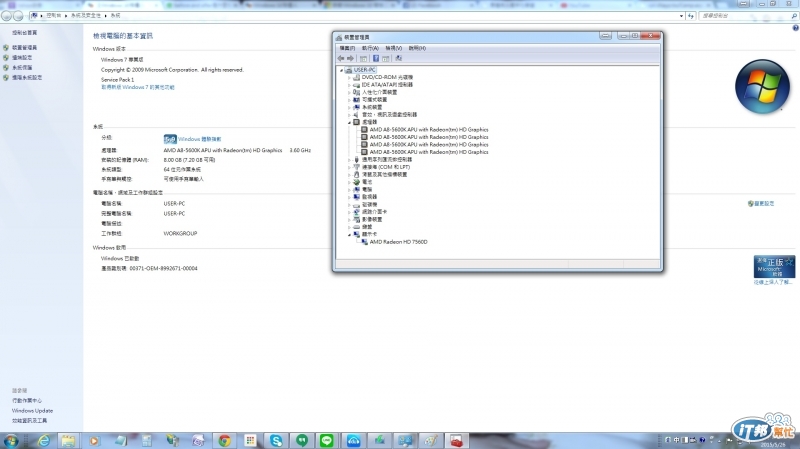
Task: Open LINE from the taskbar
Action: click(327, 440)
